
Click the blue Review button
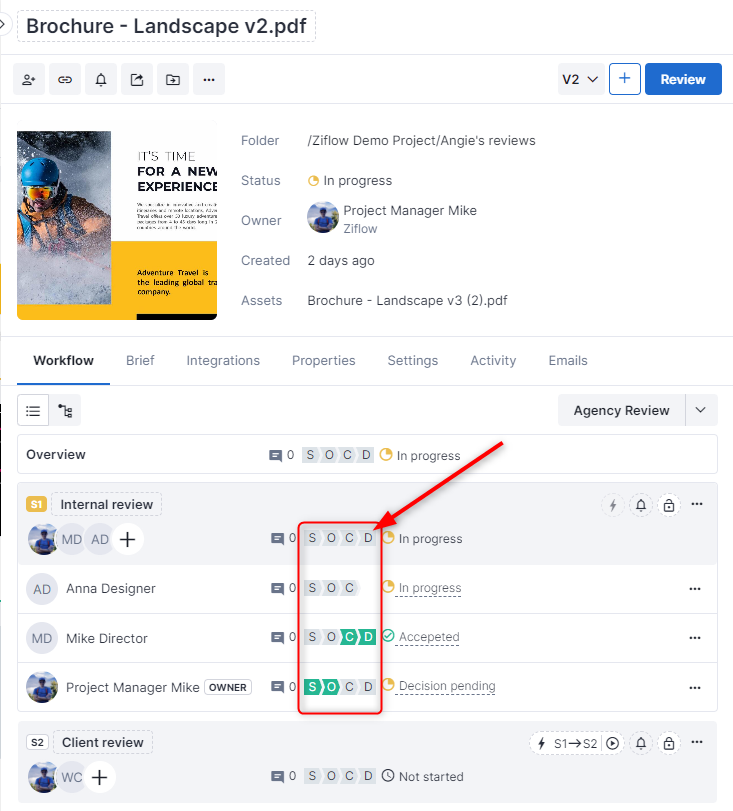tap(683, 79)
